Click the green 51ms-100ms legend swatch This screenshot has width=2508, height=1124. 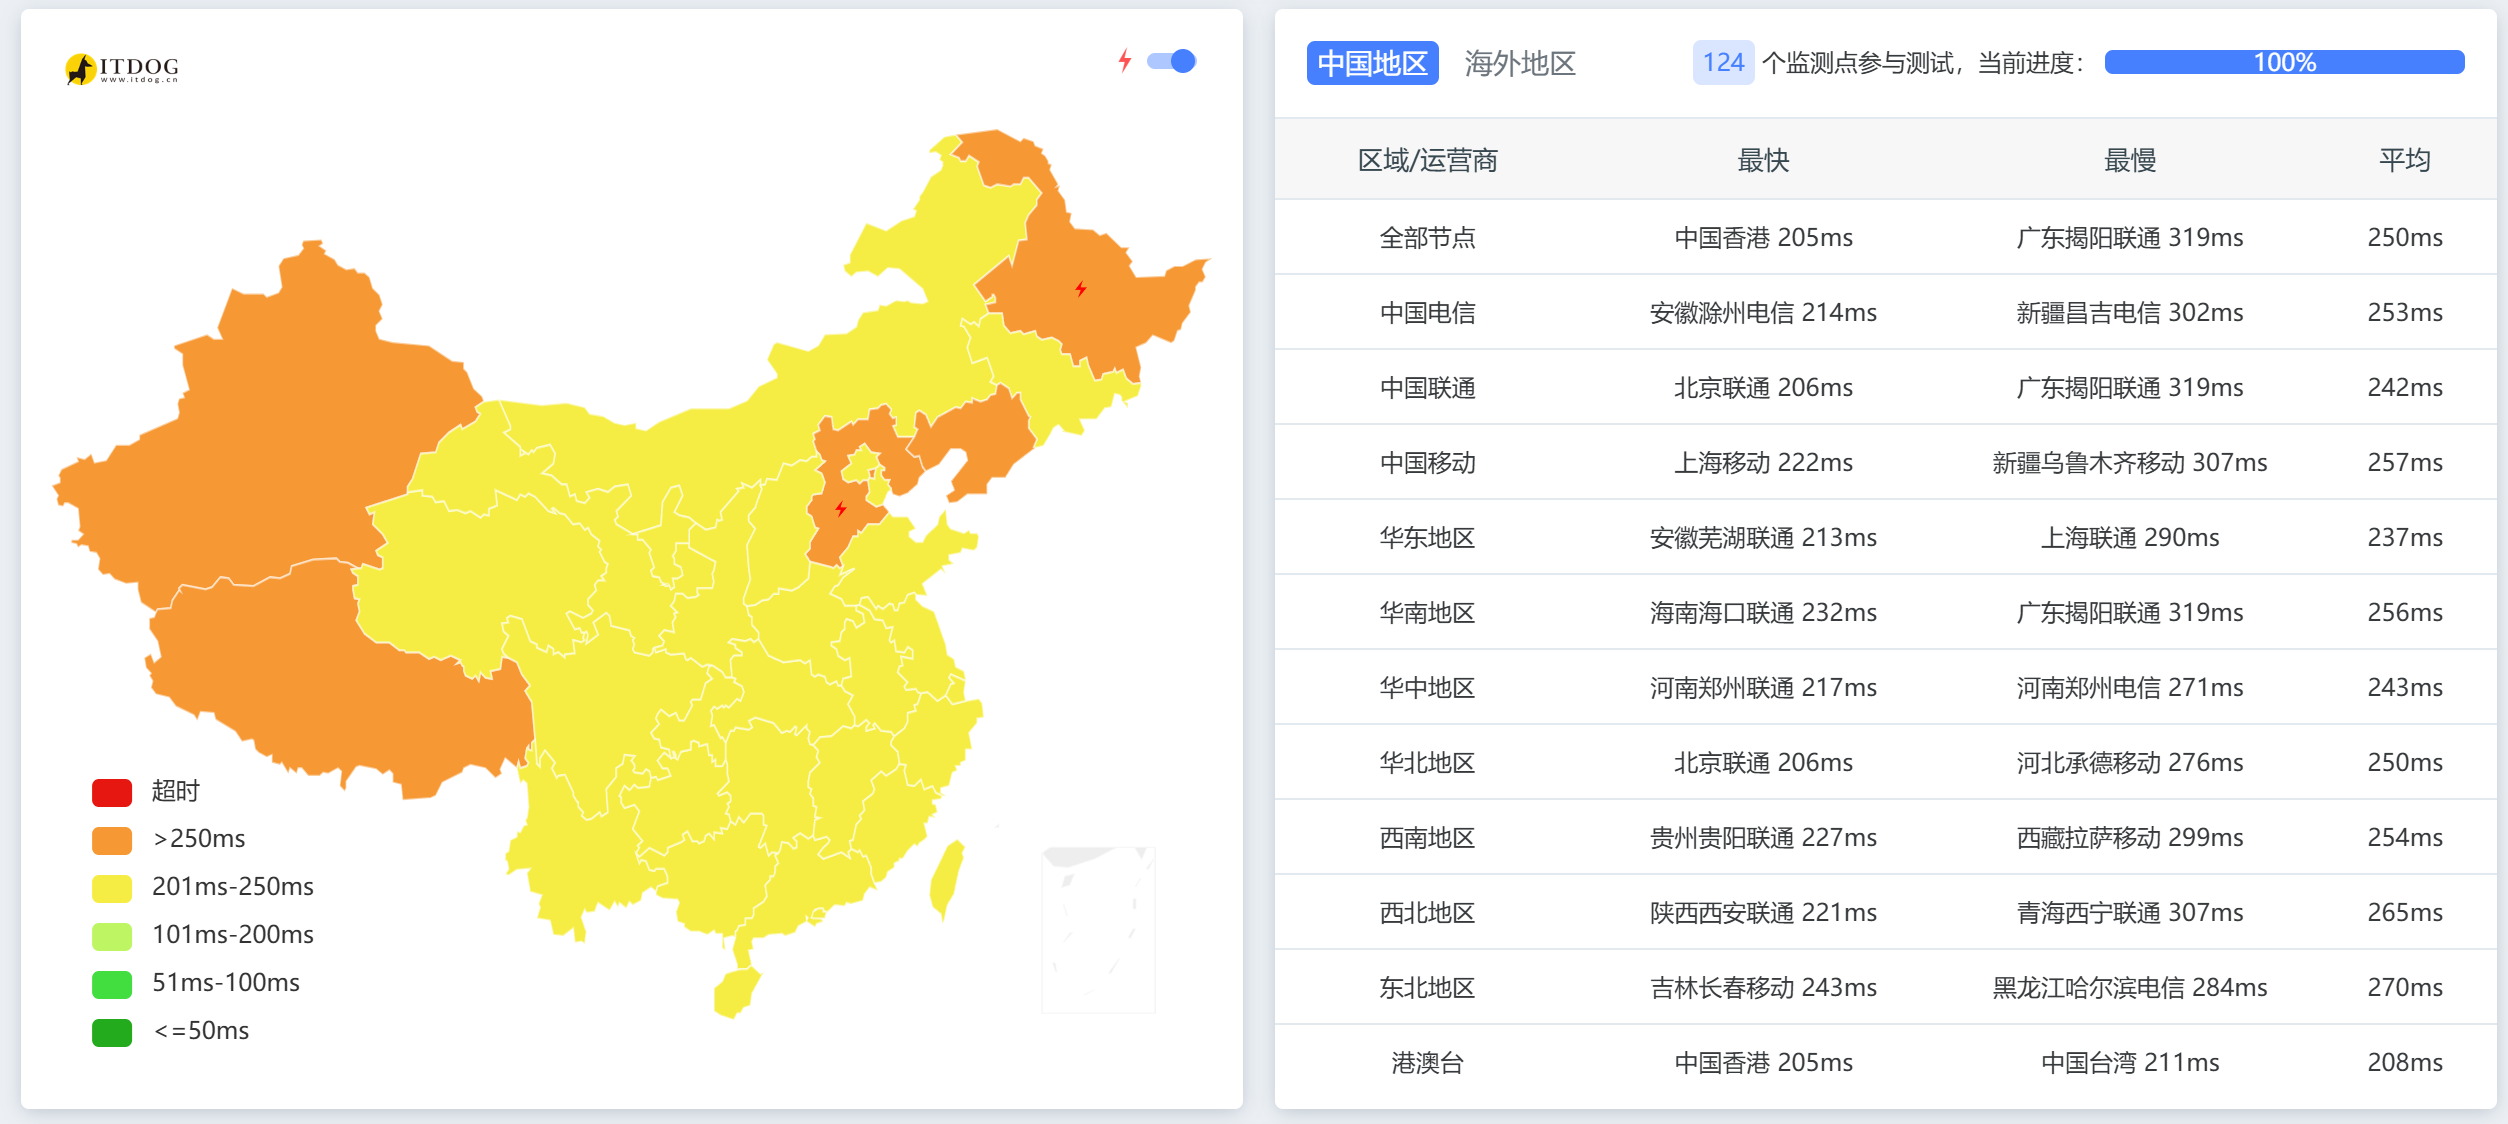(x=112, y=984)
